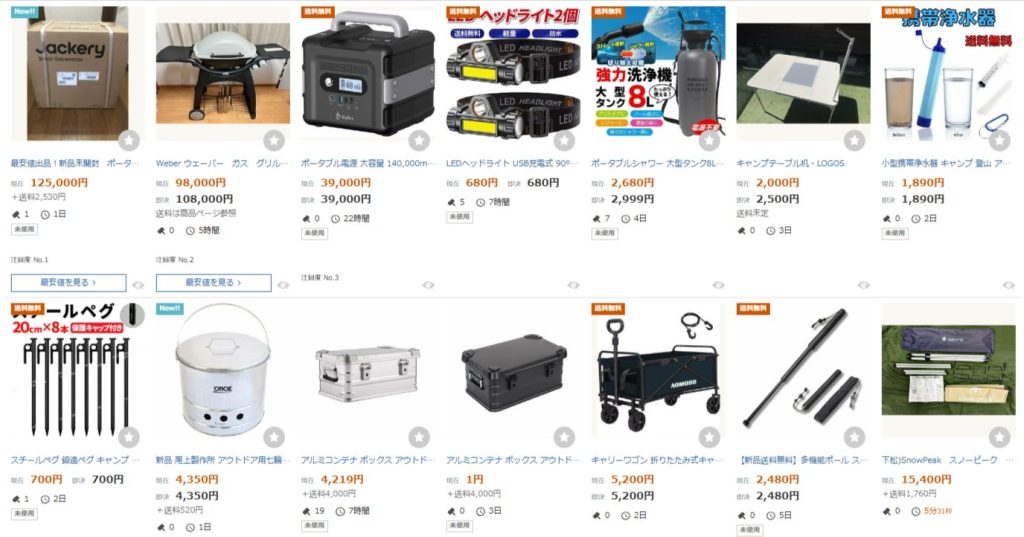Star the Weber gas grill listing
The width and height of the screenshot is (1024, 537).
tap(274, 140)
